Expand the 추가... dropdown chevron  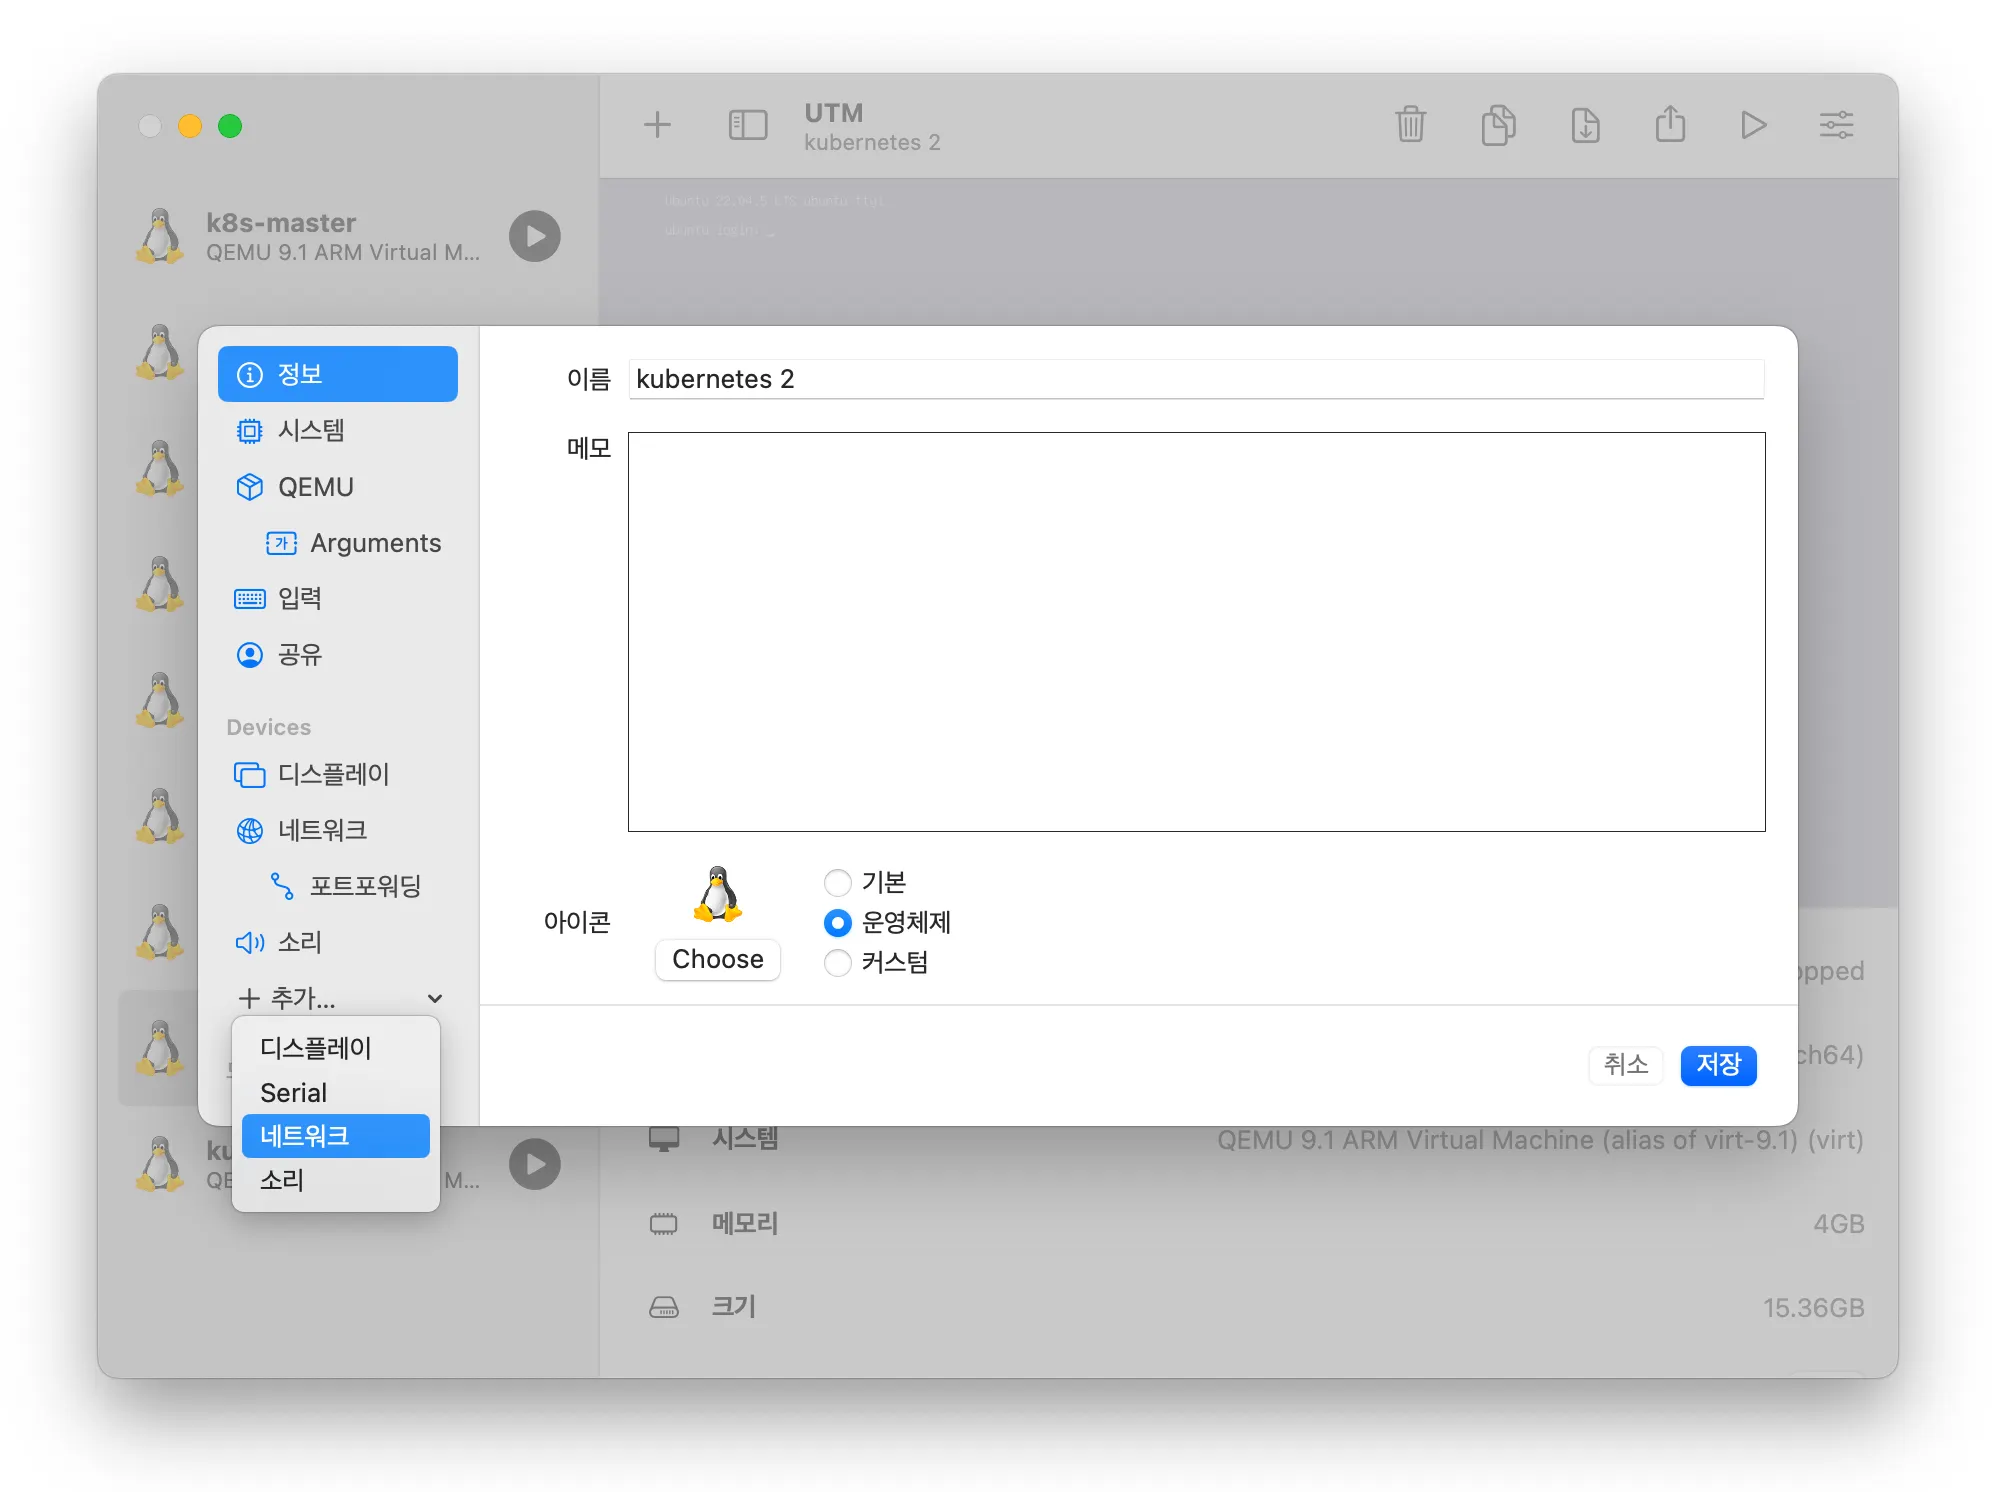coord(434,998)
